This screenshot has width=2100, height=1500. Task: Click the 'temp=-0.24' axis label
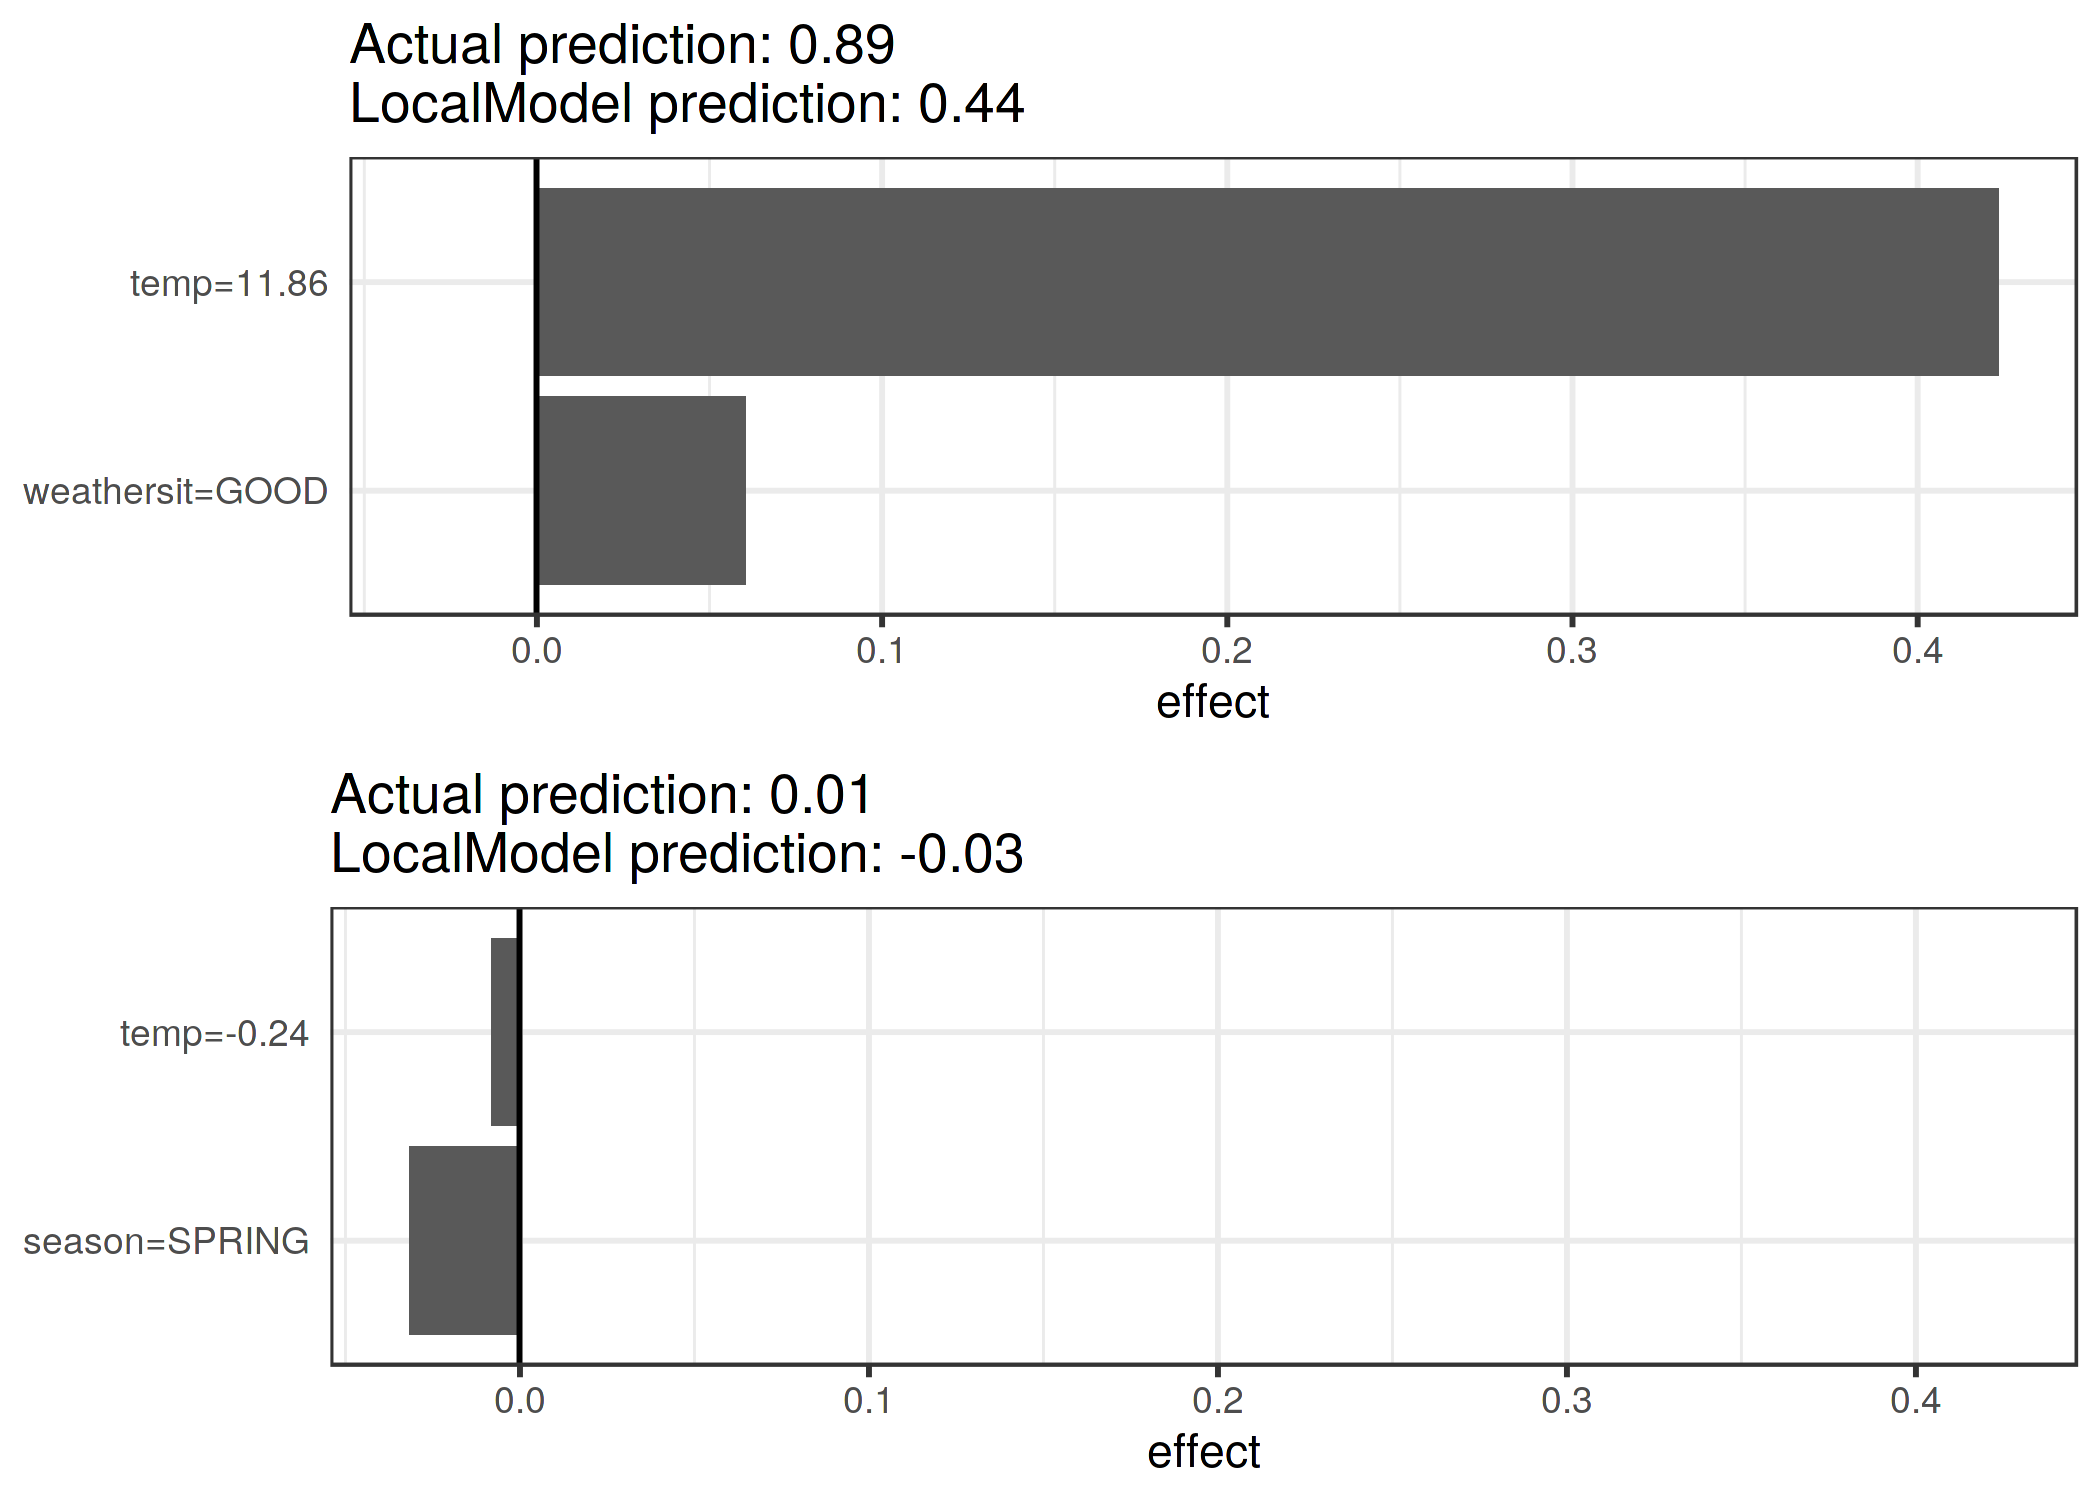pos(214,1034)
